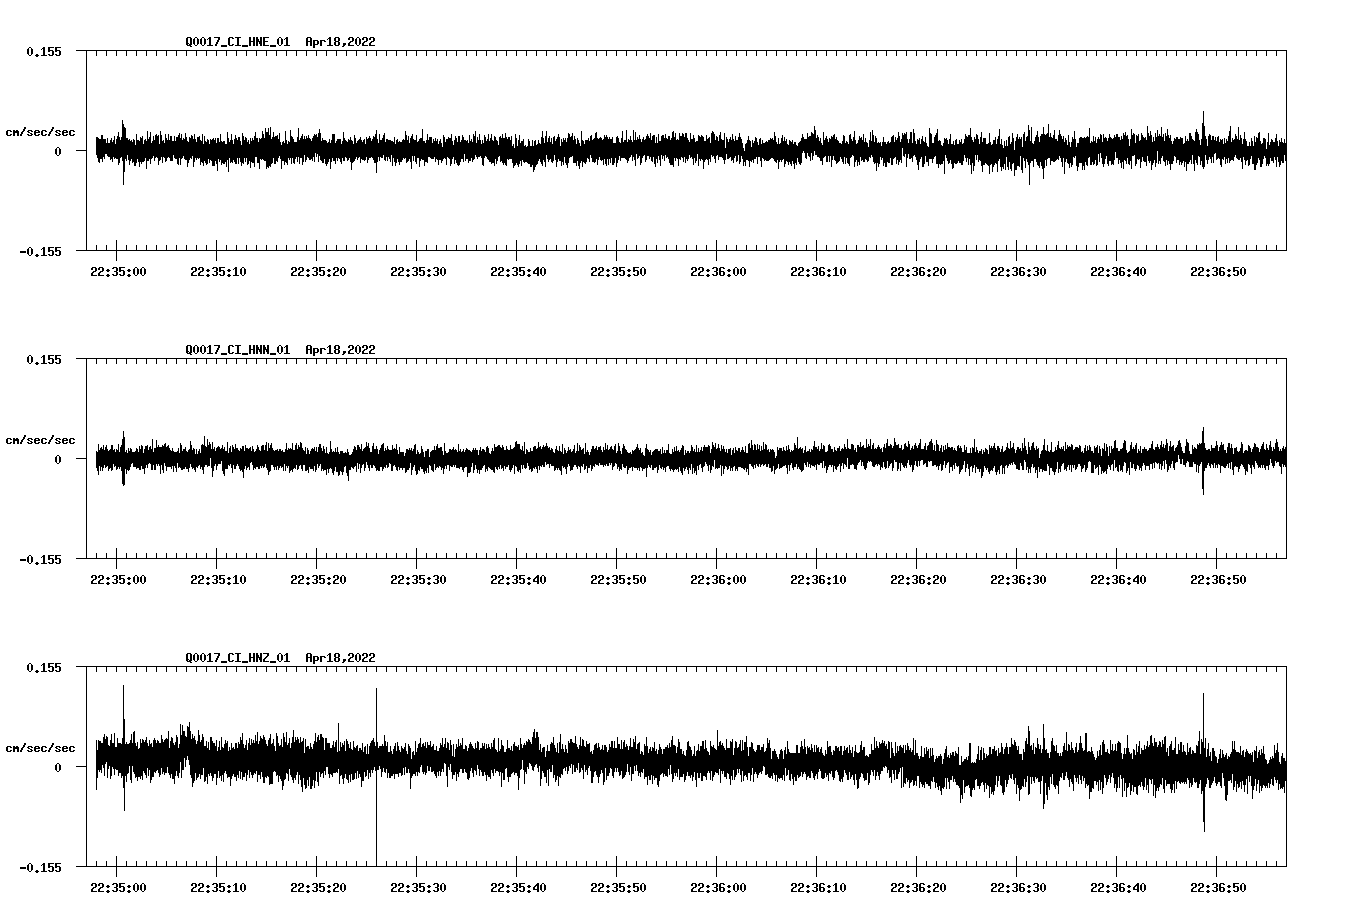Select 22:36:20 tick label under HNN plot
Image resolution: width=1358 pixels, height=924 pixels.
918,579
